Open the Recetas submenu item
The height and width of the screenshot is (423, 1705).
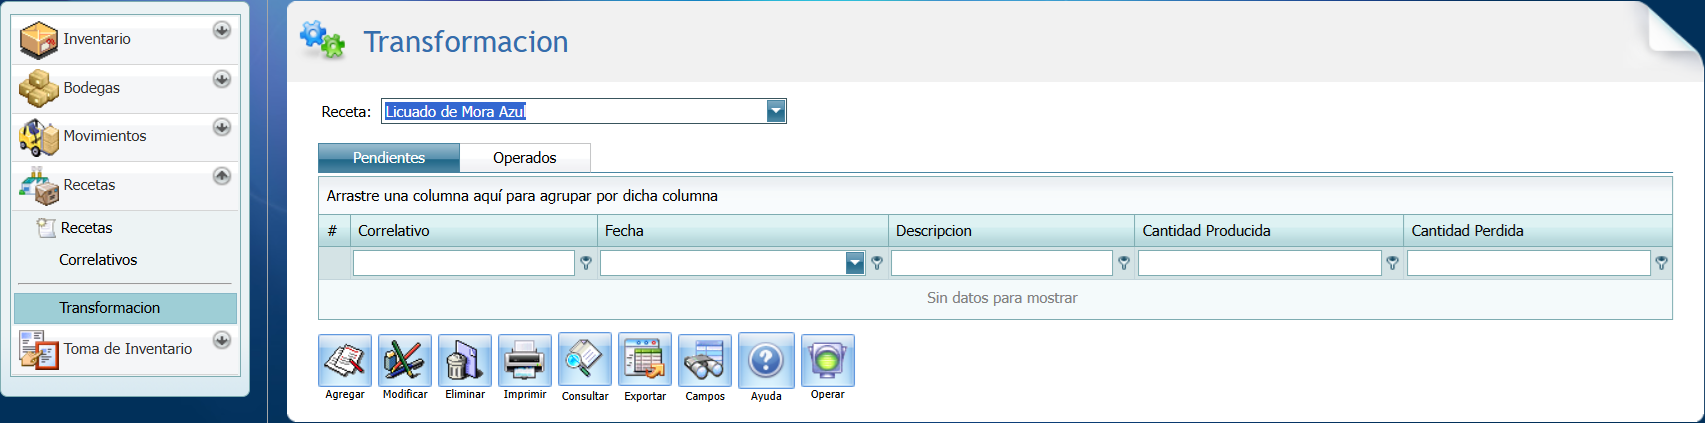coord(86,228)
